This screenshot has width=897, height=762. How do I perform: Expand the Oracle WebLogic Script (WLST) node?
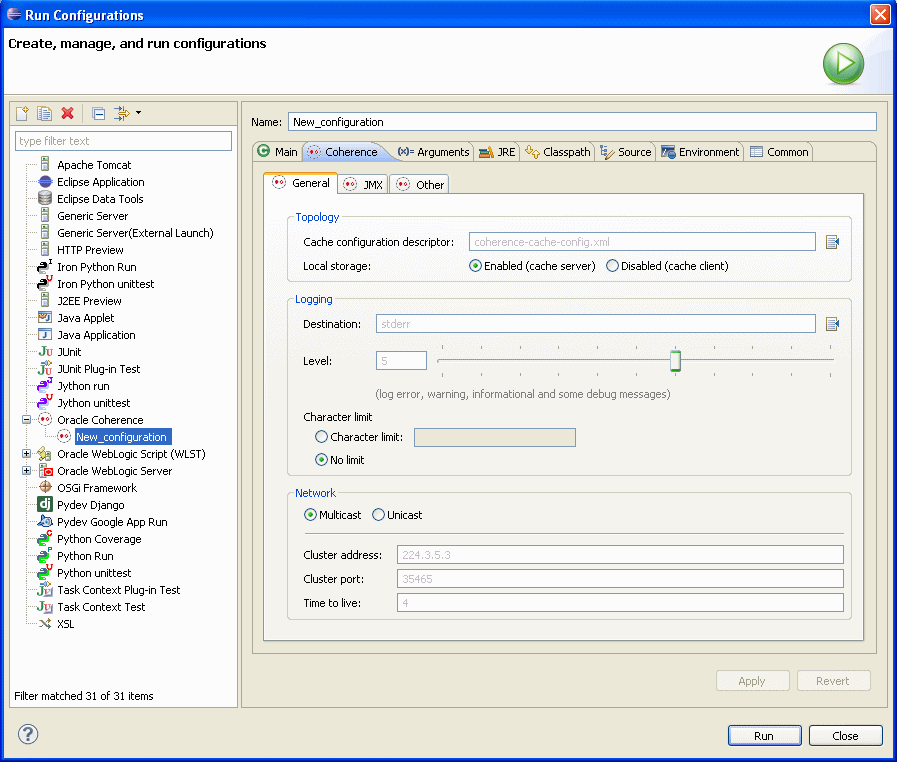(x=27, y=454)
